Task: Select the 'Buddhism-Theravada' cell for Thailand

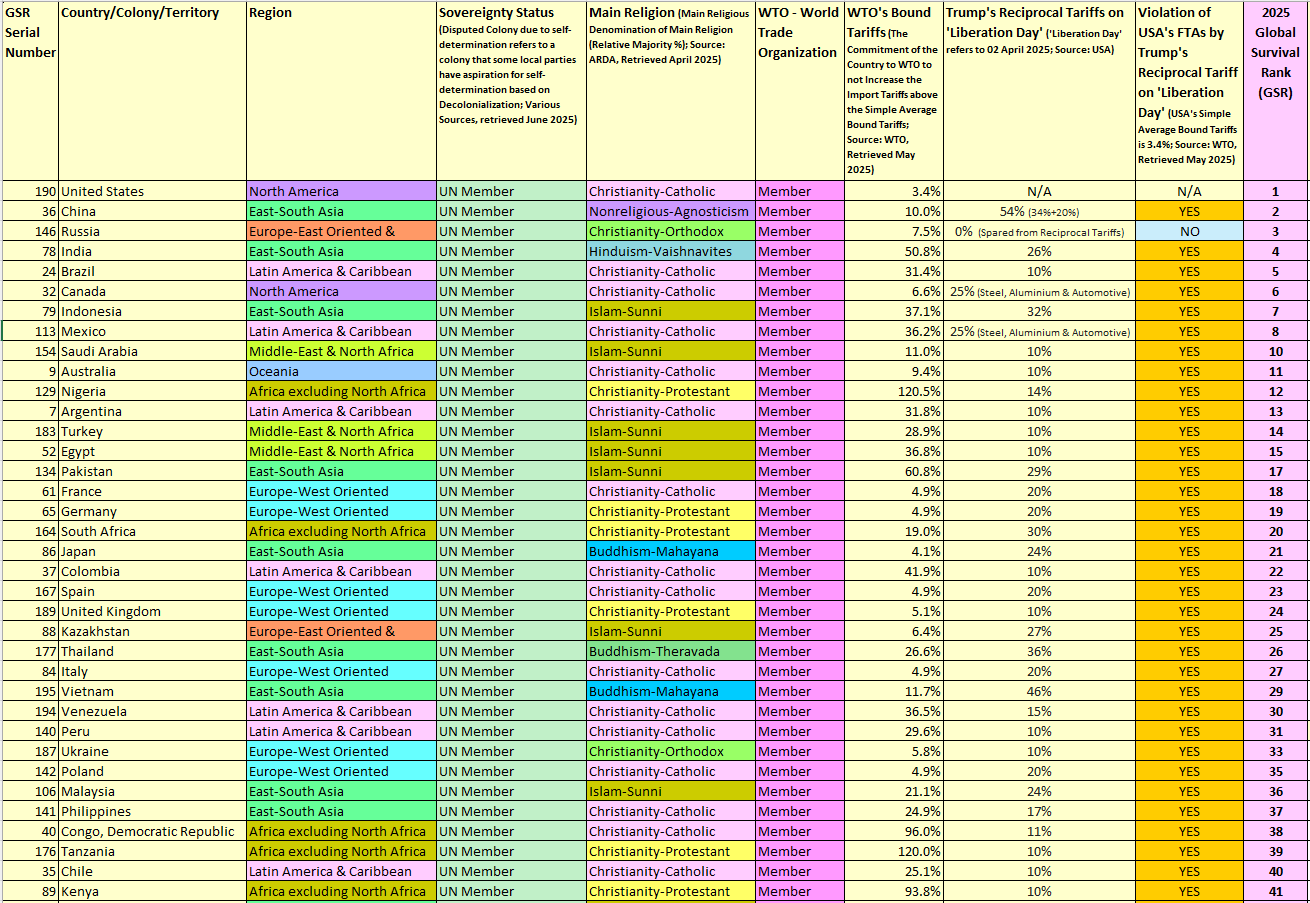Action: (x=670, y=651)
